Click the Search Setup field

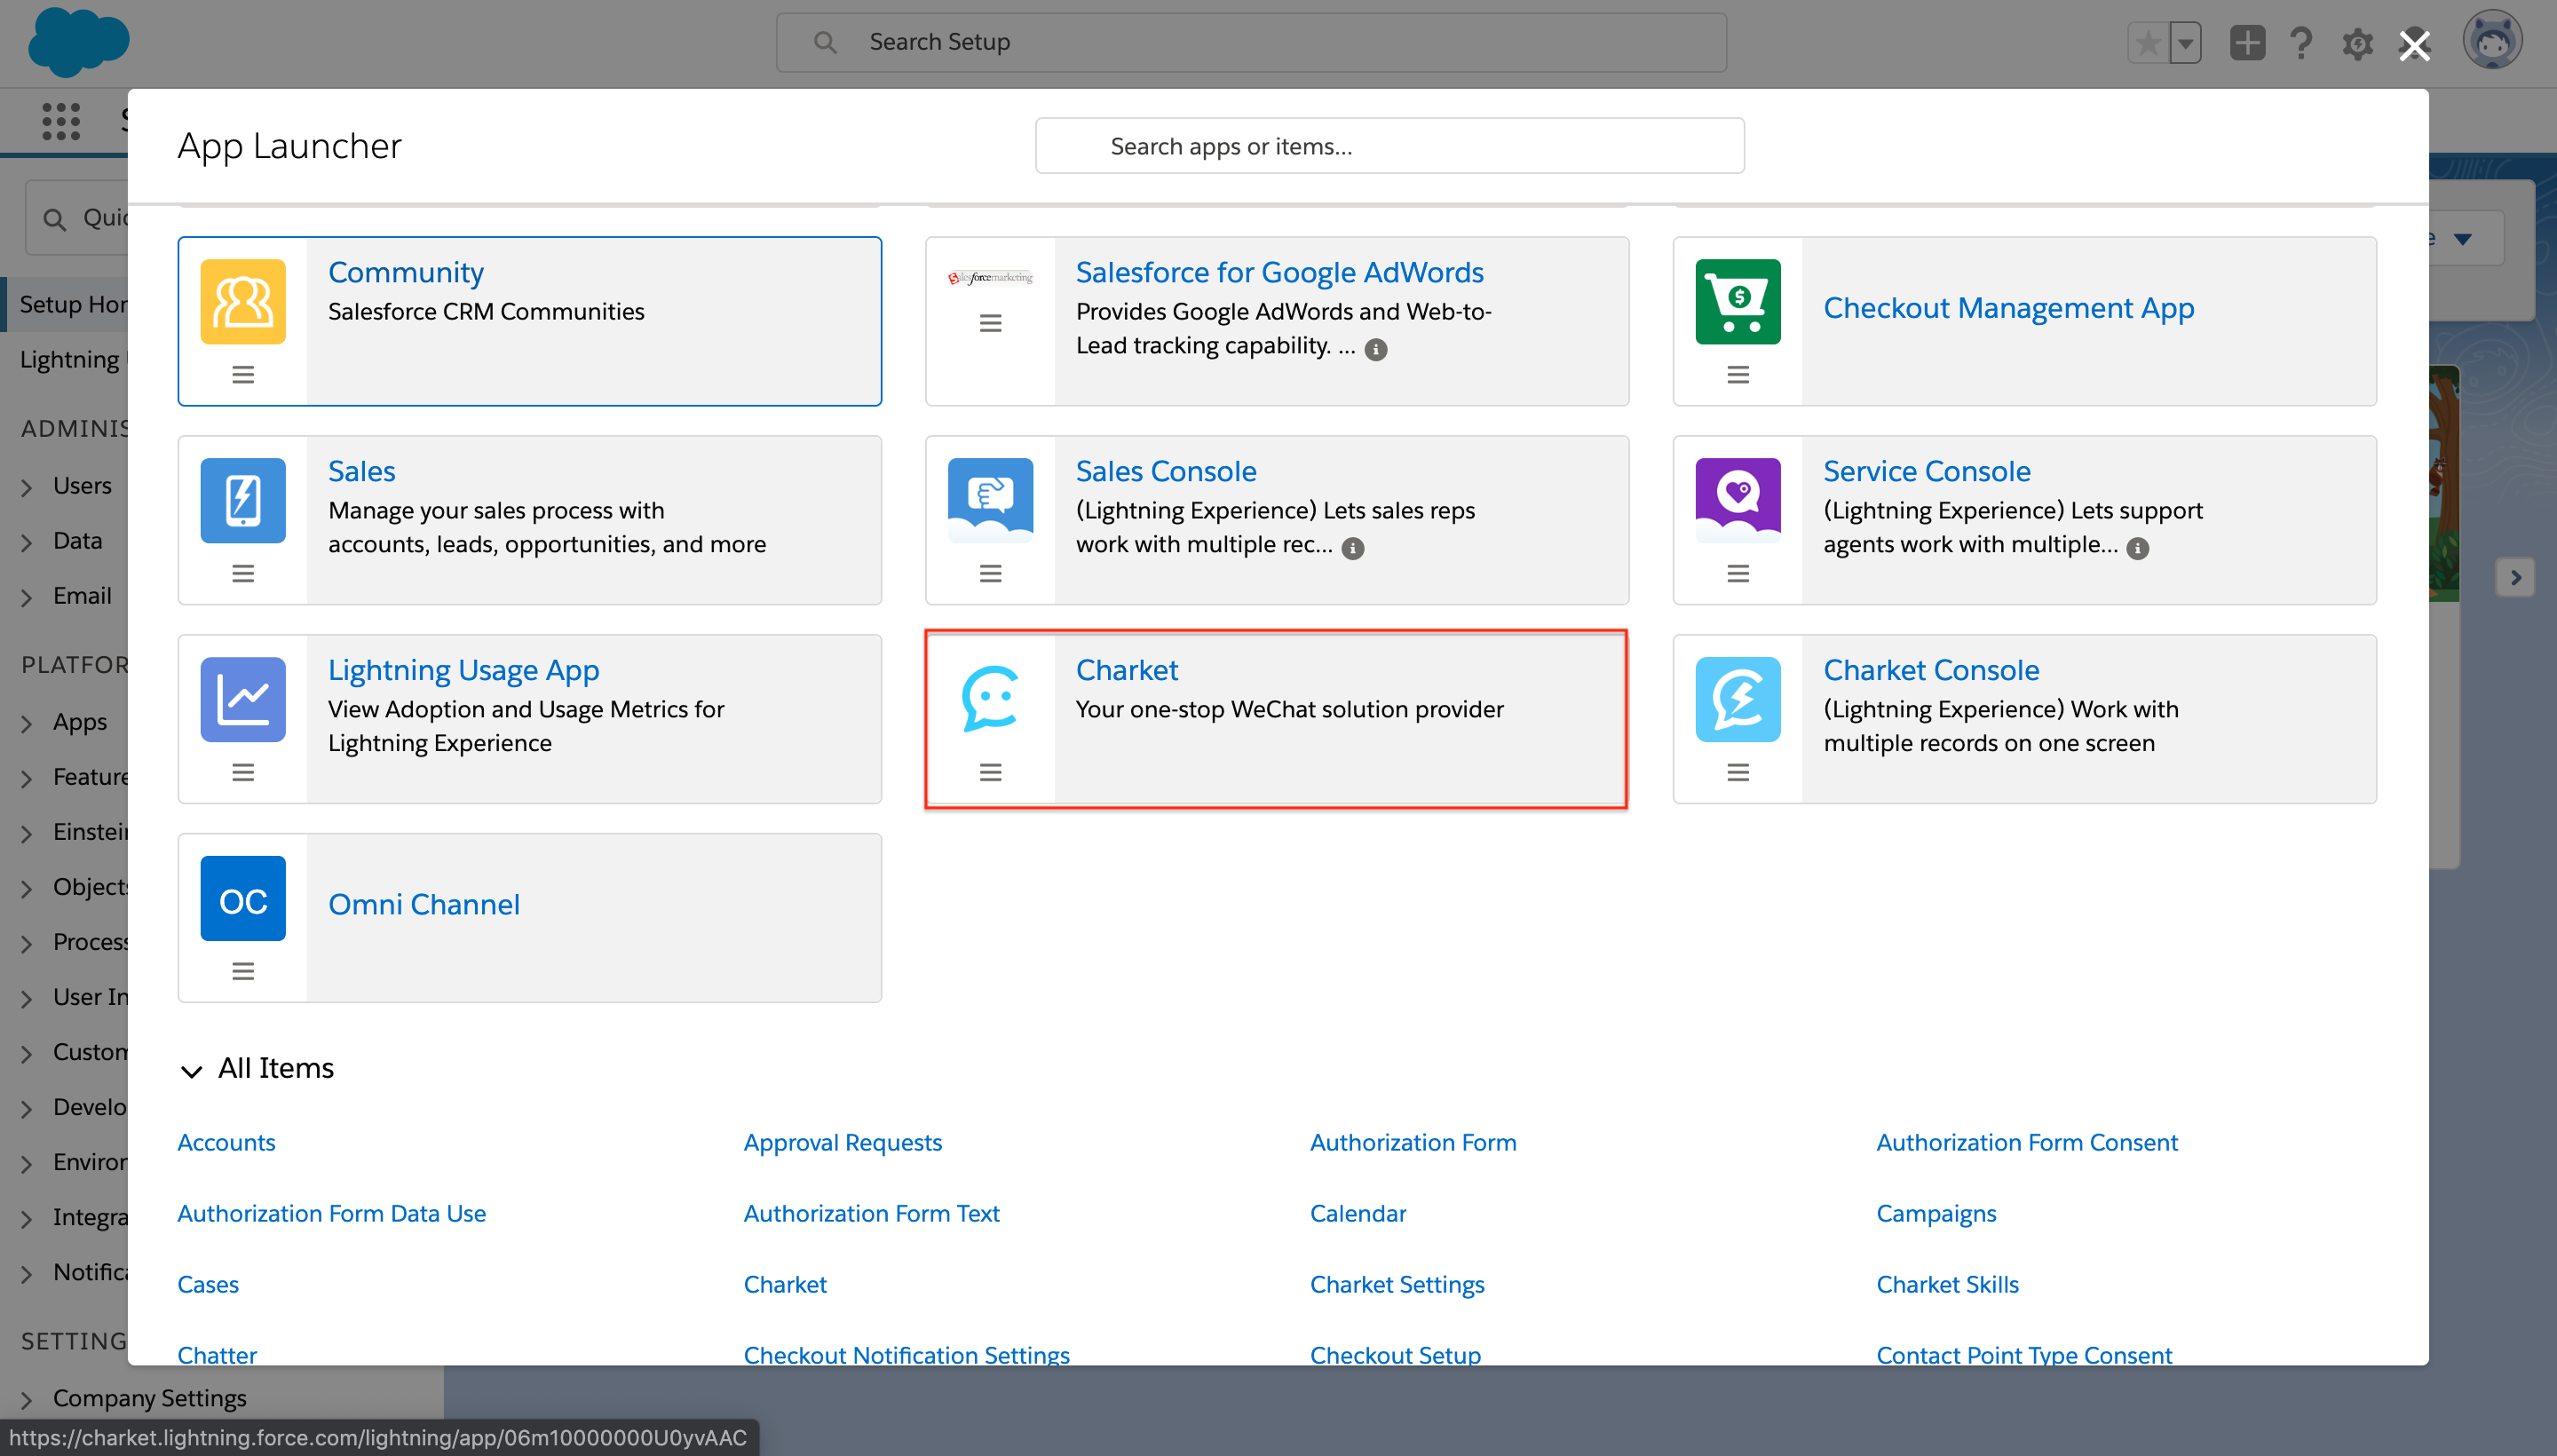pos(1251,42)
